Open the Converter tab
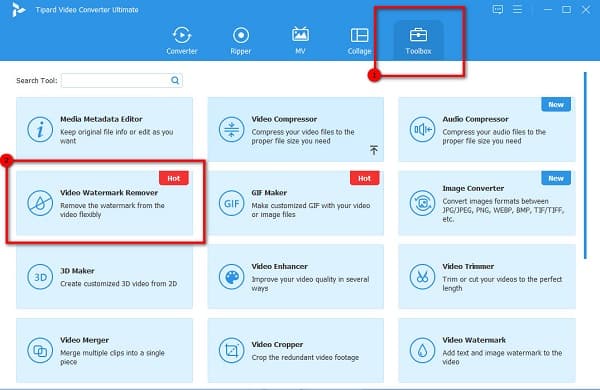600x390 pixels. click(182, 40)
